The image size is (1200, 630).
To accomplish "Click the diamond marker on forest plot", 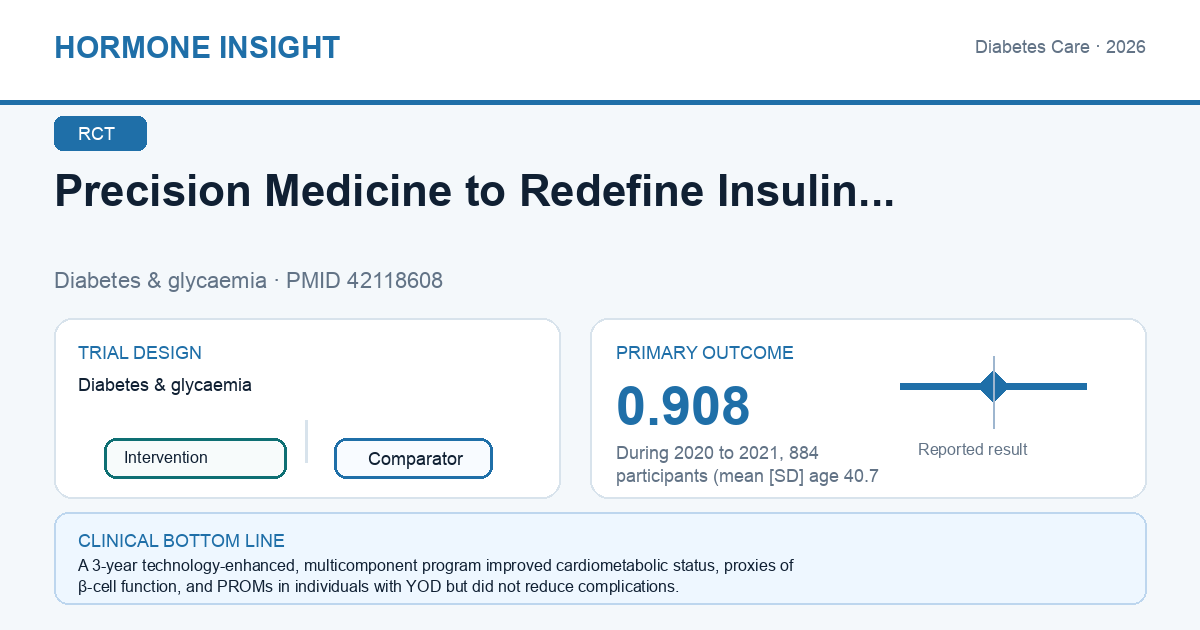I will coord(994,386).
